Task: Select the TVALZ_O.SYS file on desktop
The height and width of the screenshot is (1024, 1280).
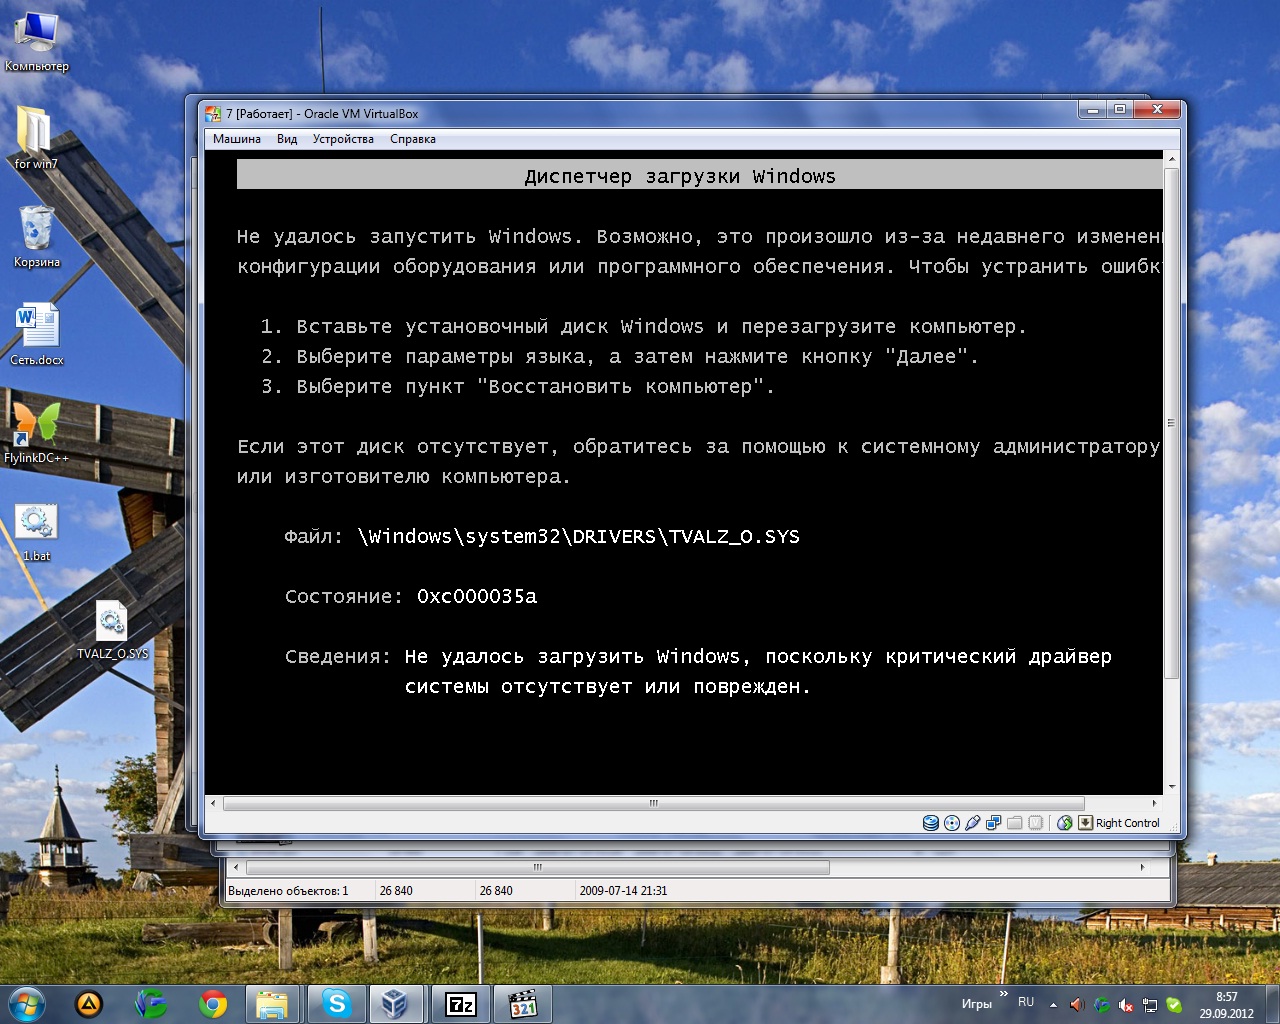Action: pos(112,630)
